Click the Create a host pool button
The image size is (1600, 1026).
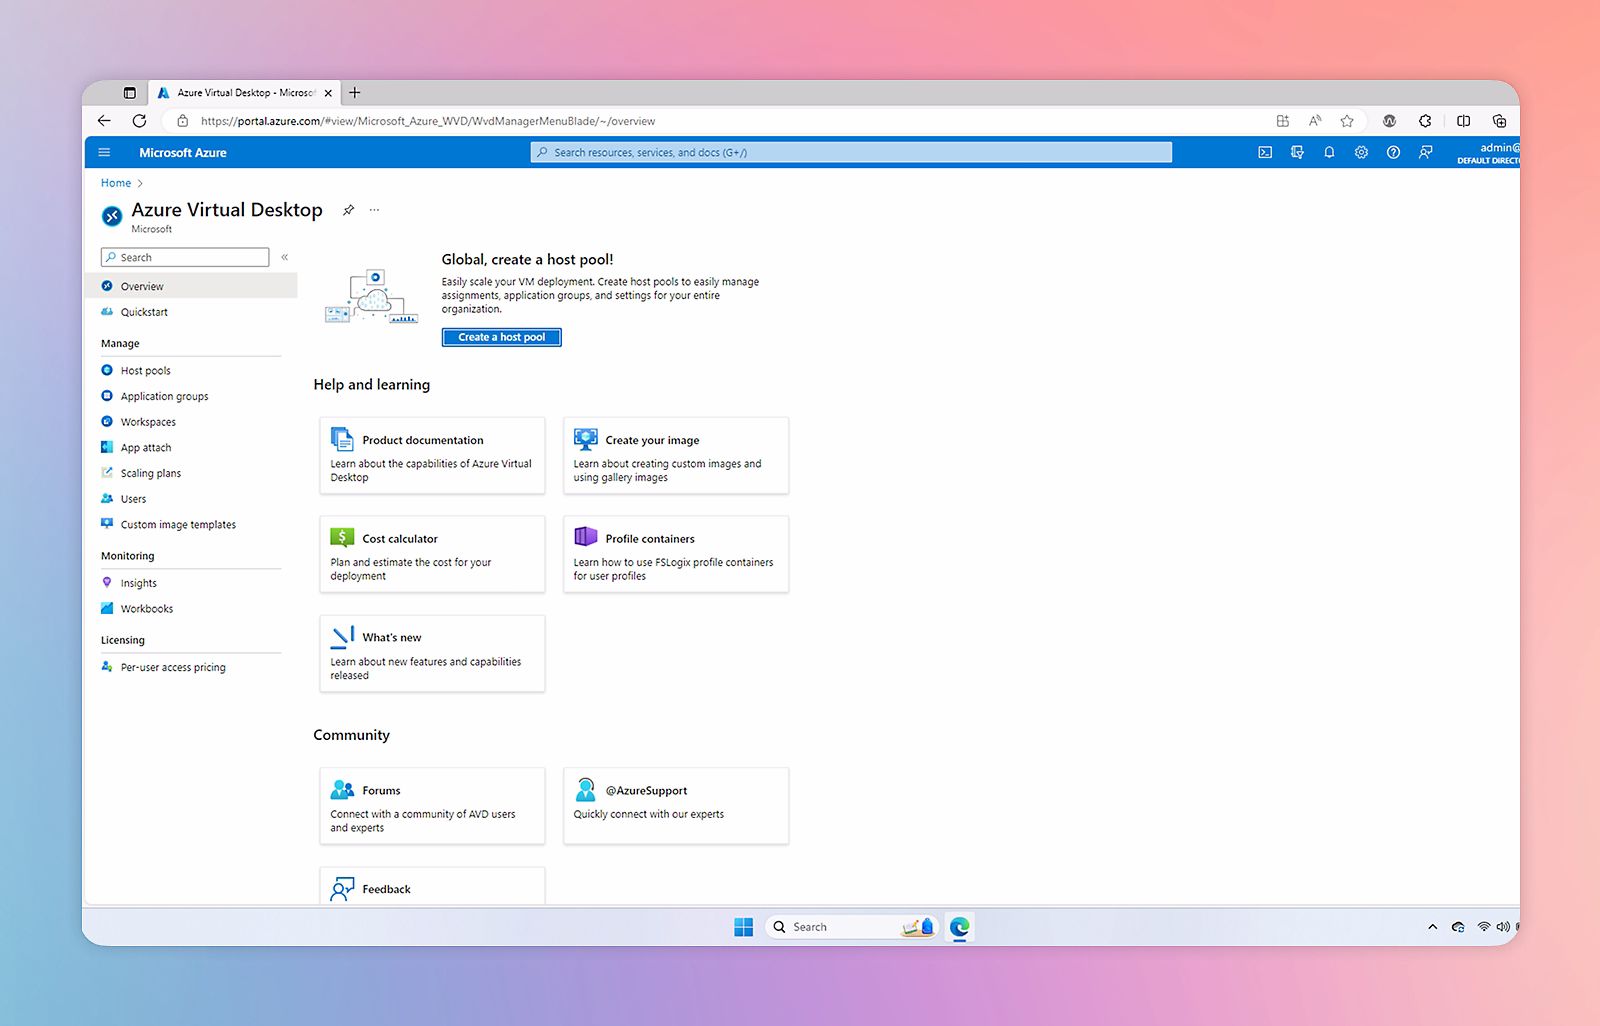[x=501, y=337]
